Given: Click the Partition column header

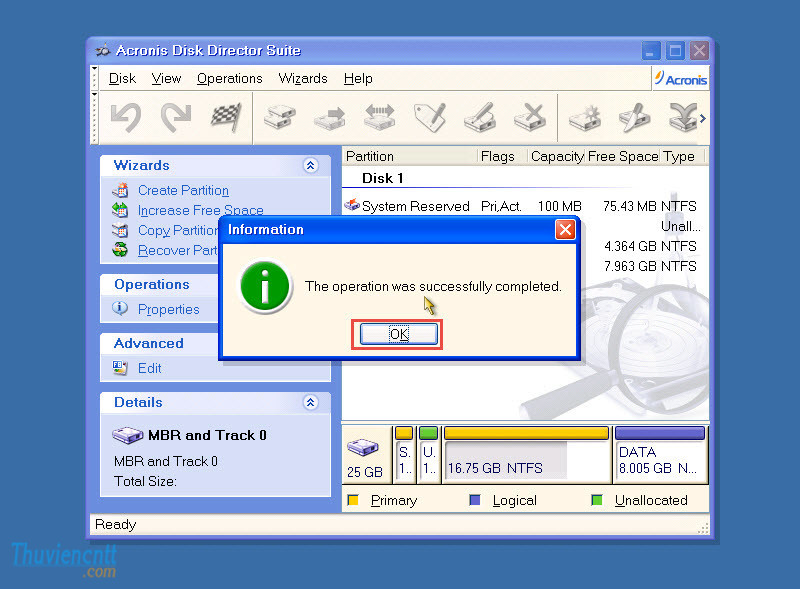Looking at the screenshot, I should (410, 156).
